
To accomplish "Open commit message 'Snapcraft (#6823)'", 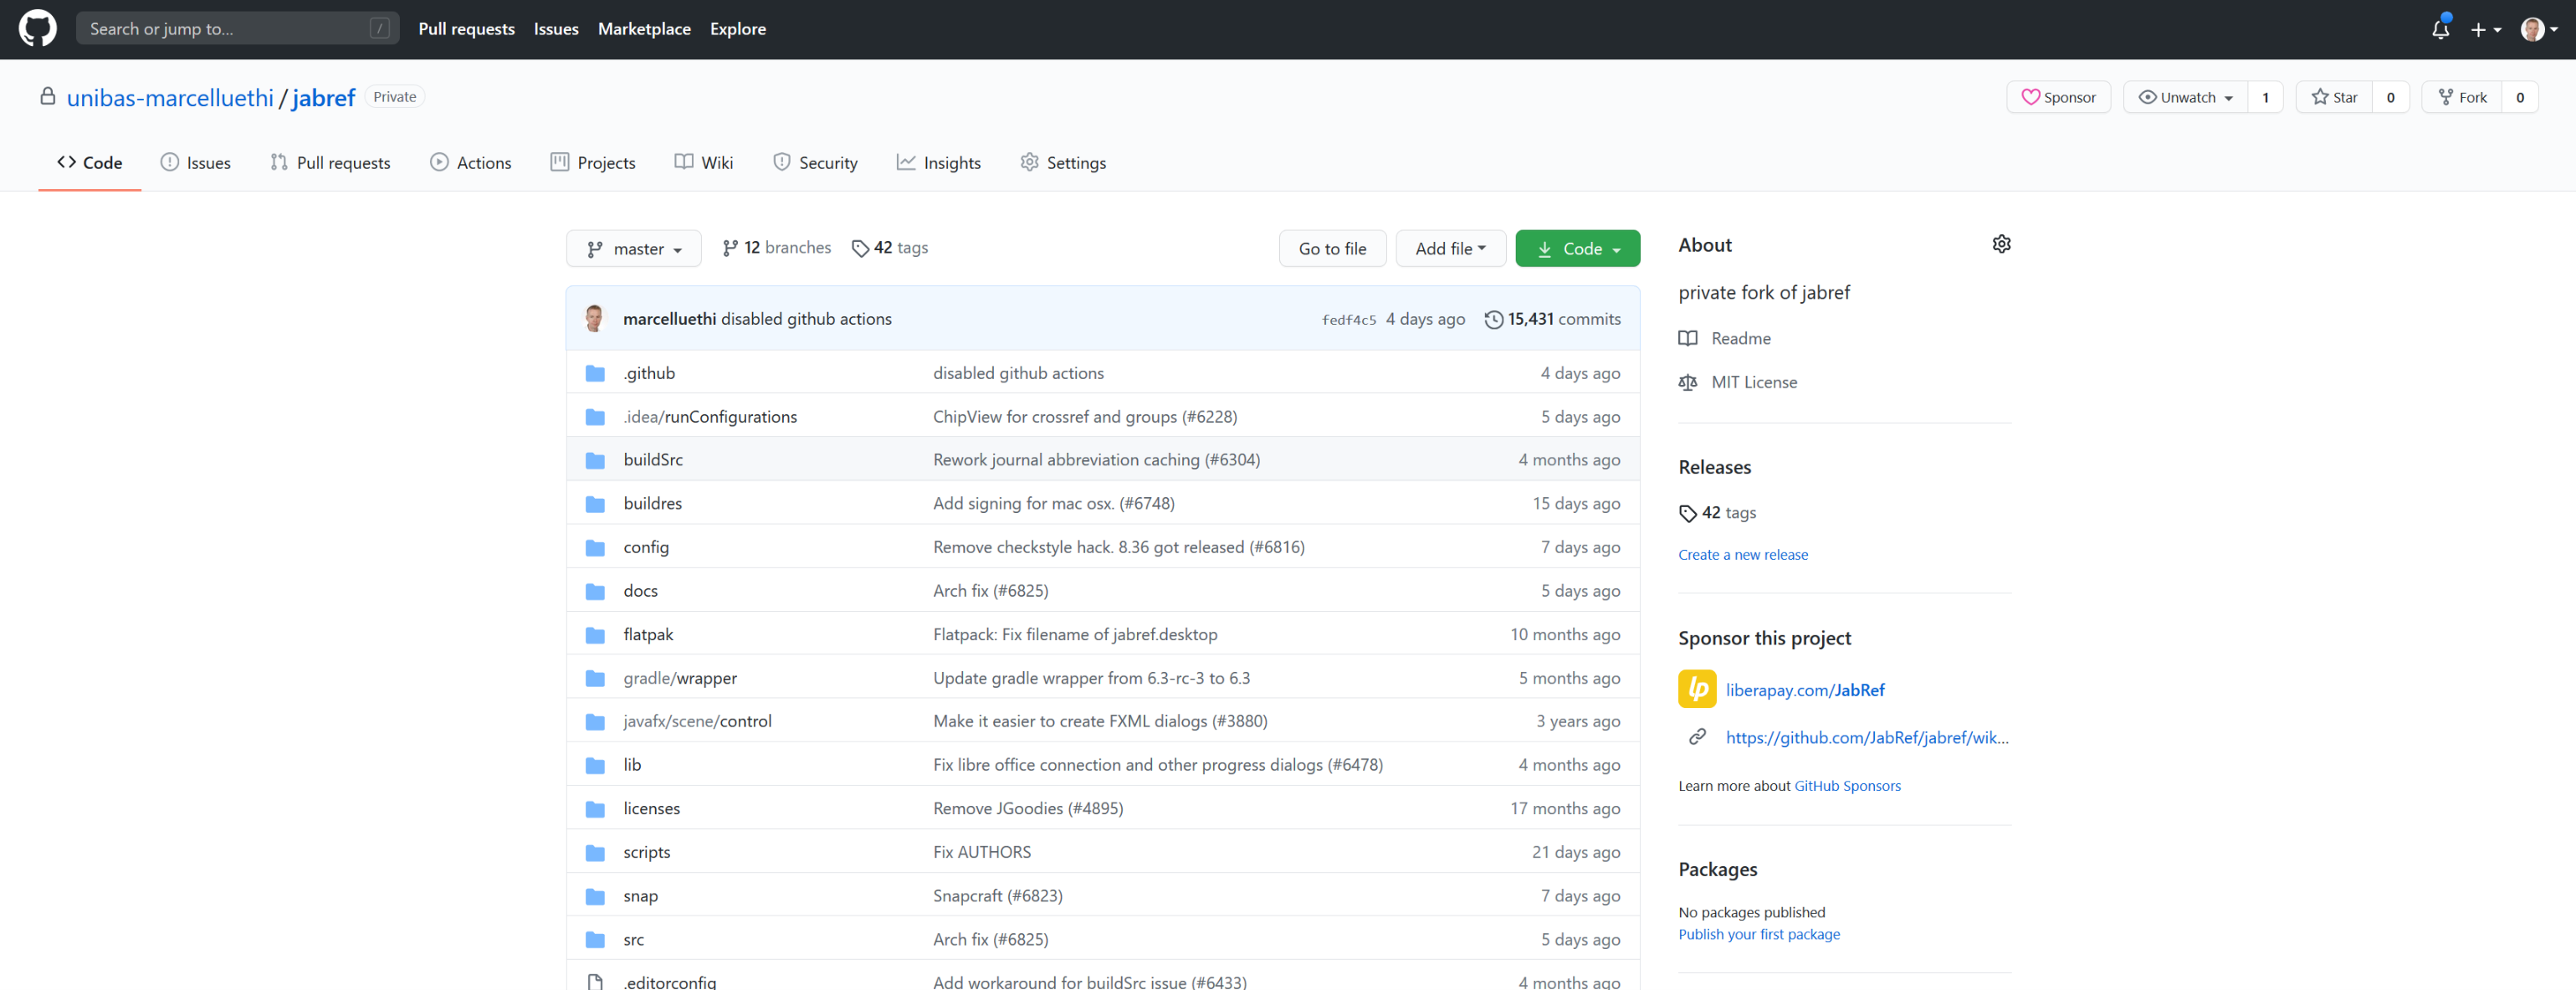I will pos(997,896).
